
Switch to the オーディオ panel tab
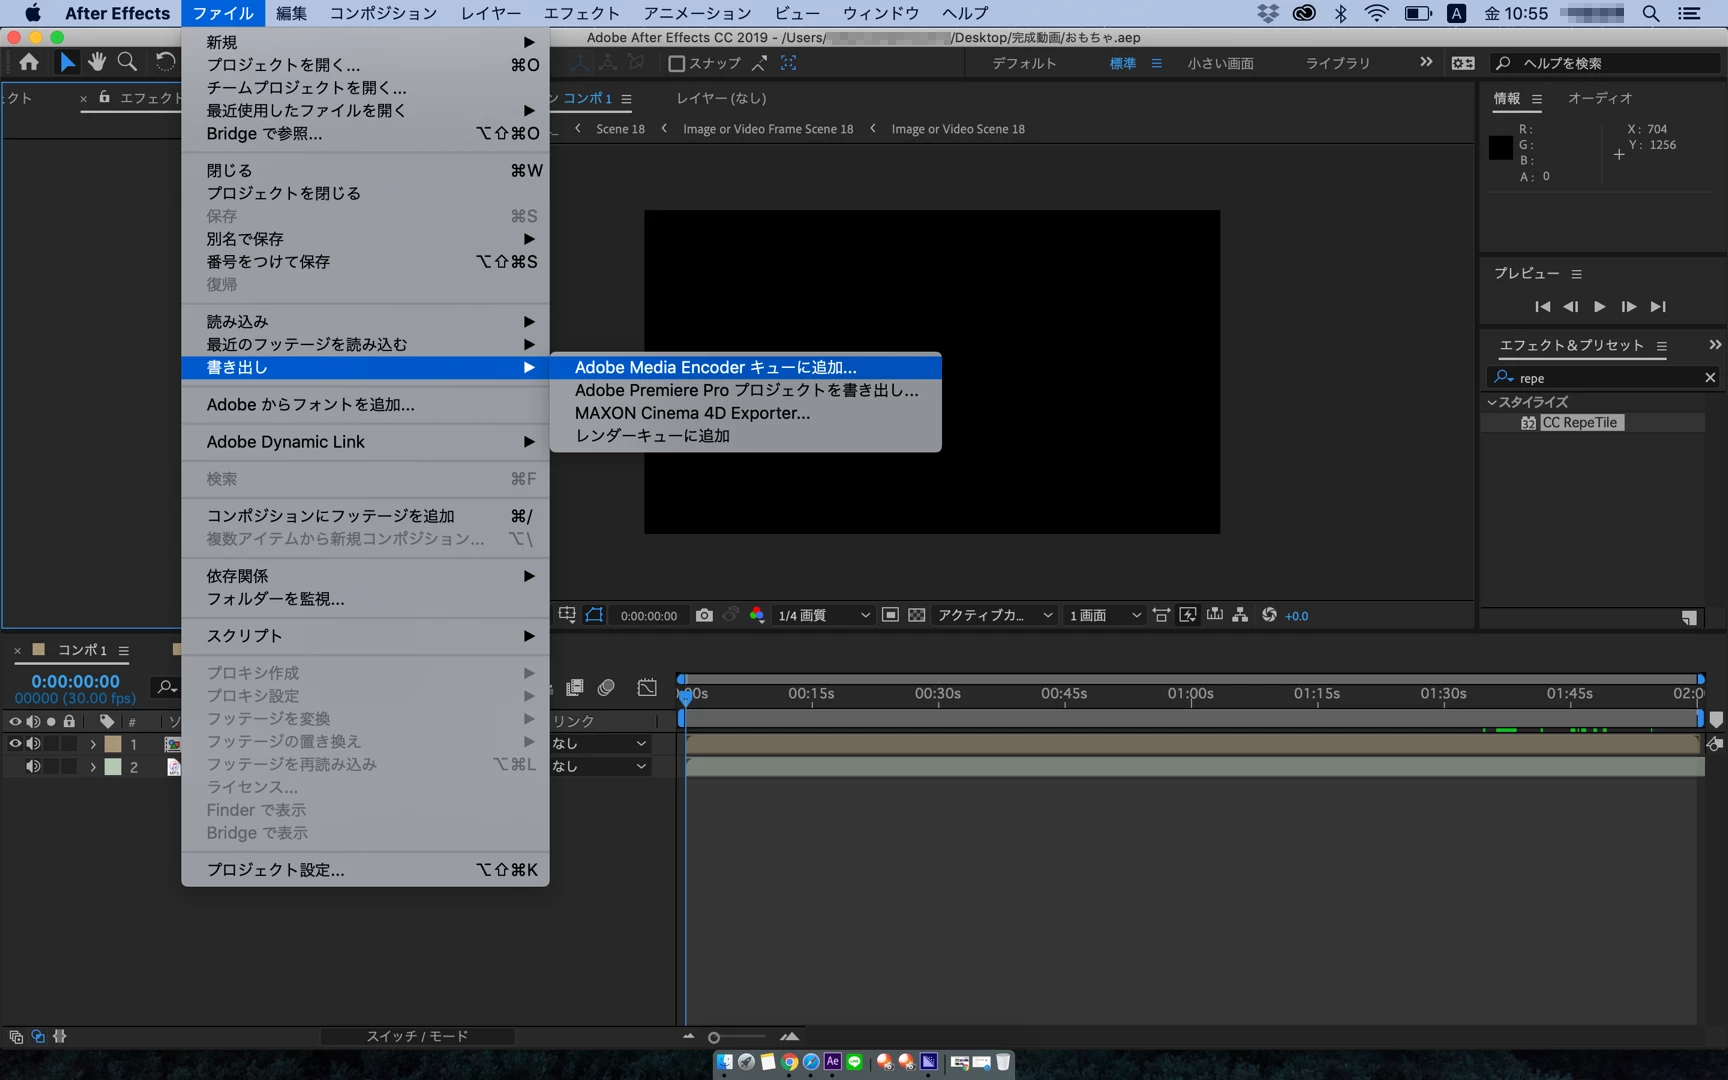pyautogui.click(x=1599, y=98)
